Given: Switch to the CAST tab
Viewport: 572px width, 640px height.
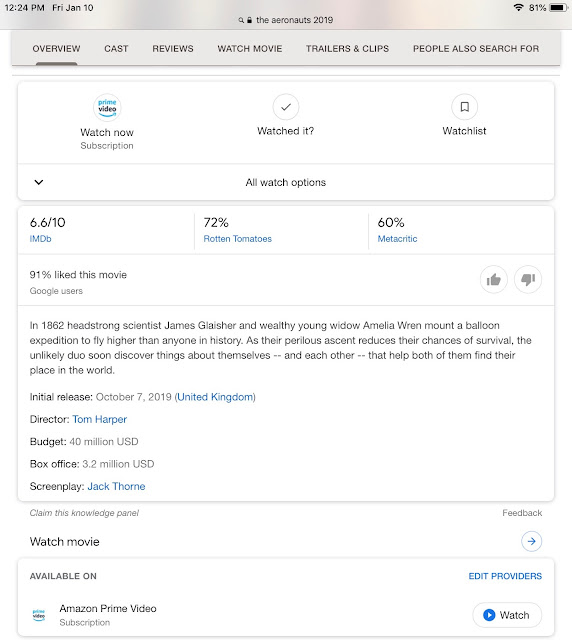Looking at the screenshot, I should coord(116,49).
